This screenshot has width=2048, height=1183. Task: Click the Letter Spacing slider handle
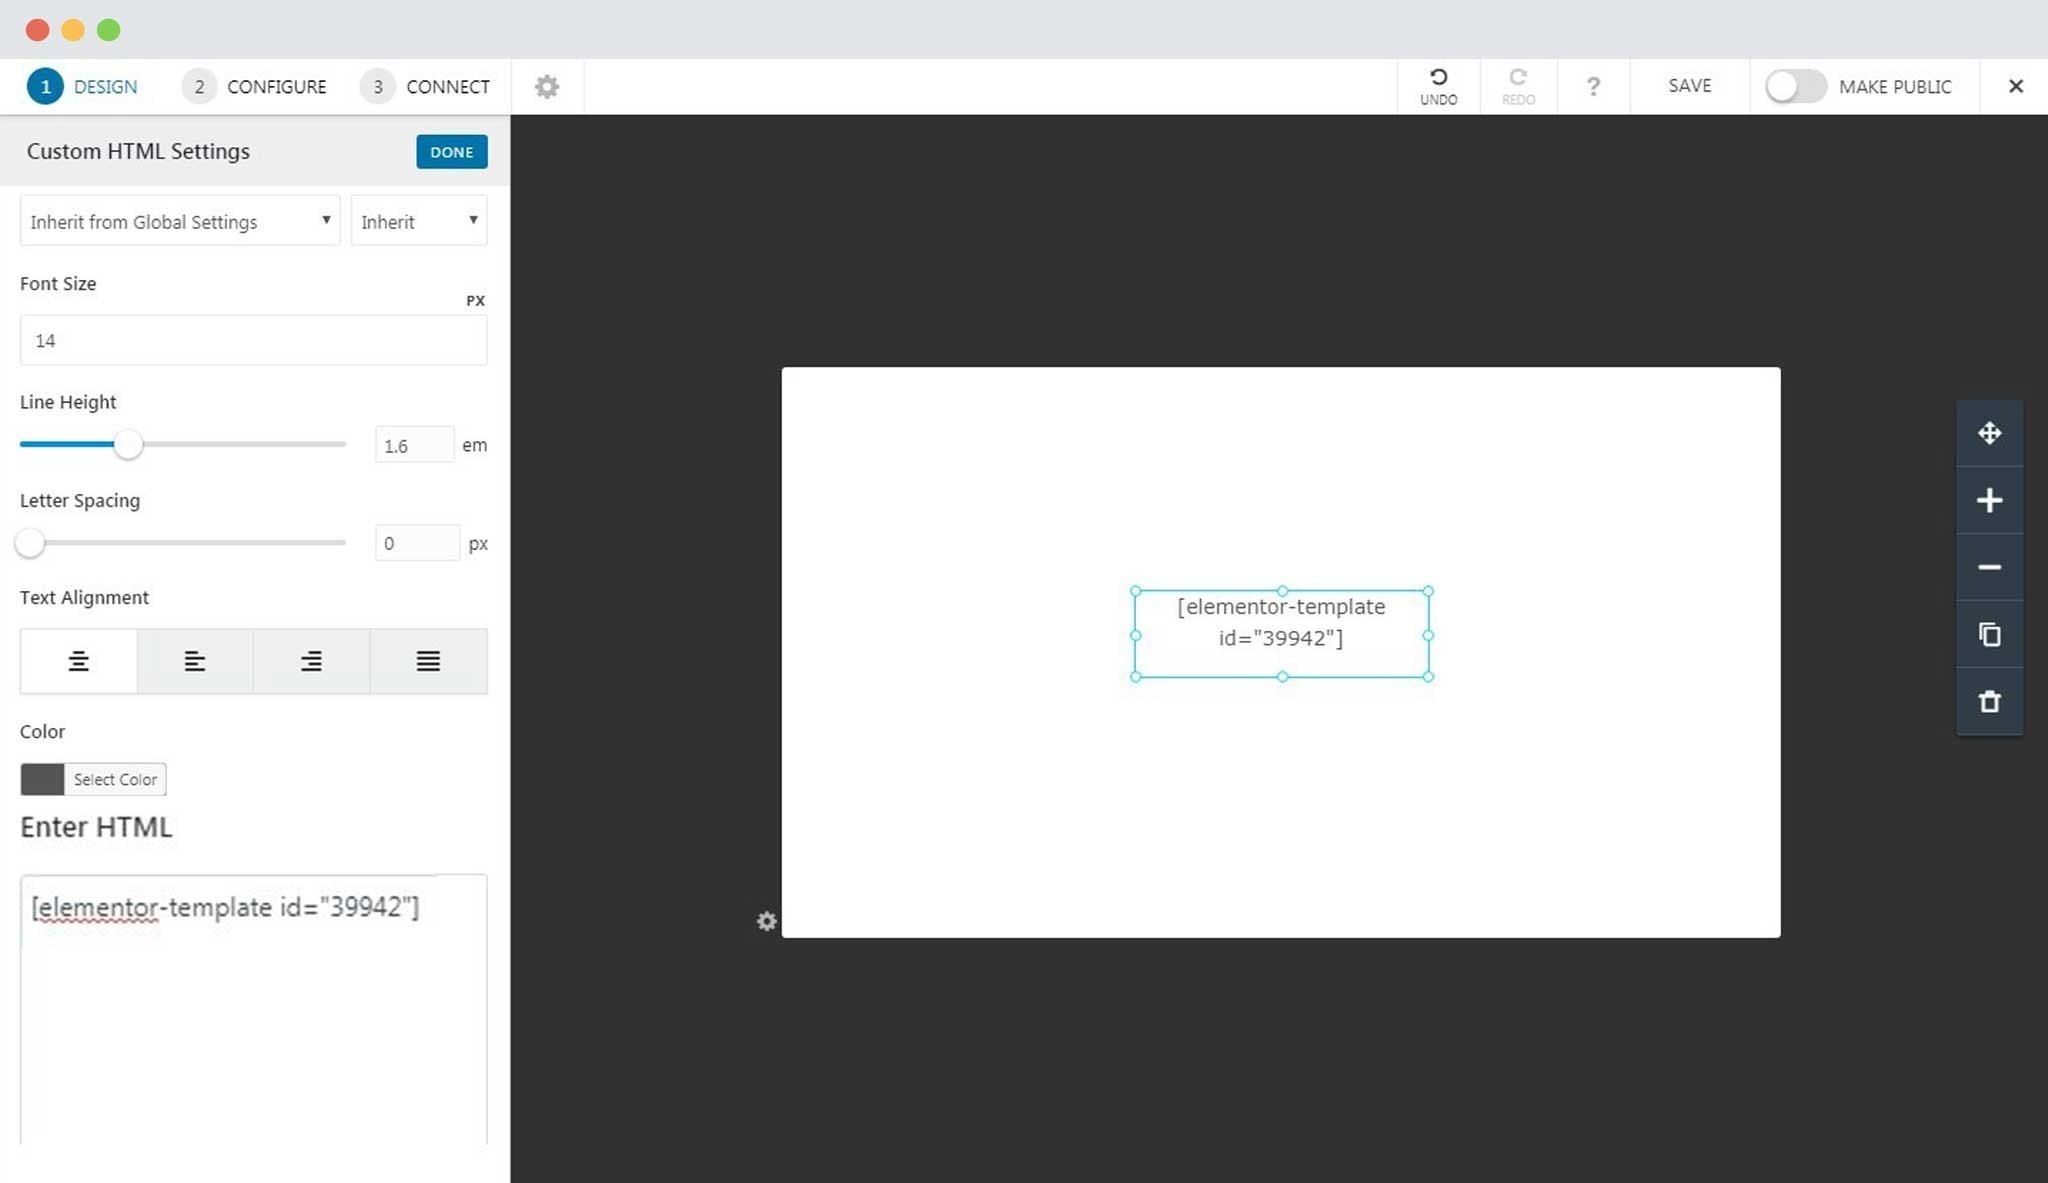pos(30,543)
